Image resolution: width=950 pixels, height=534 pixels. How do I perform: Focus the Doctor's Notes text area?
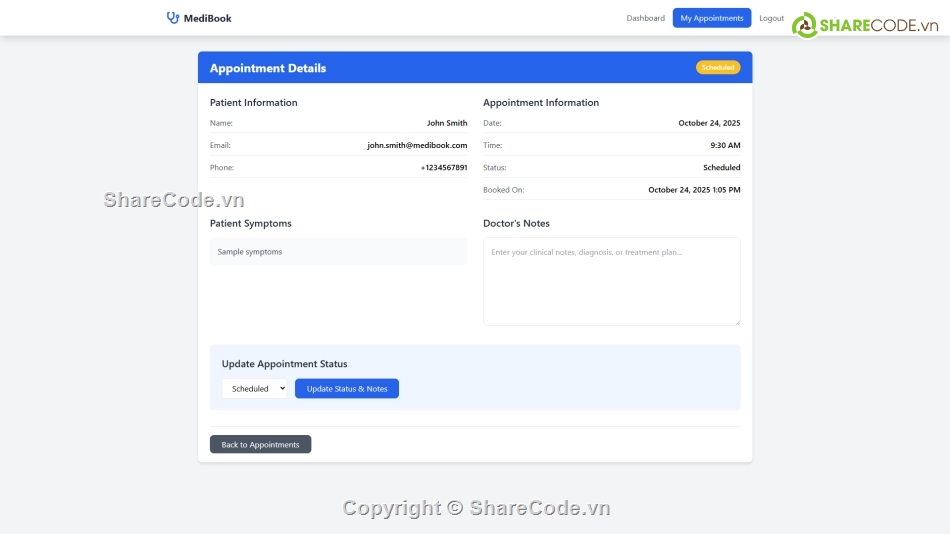click(x=611, y=281)
